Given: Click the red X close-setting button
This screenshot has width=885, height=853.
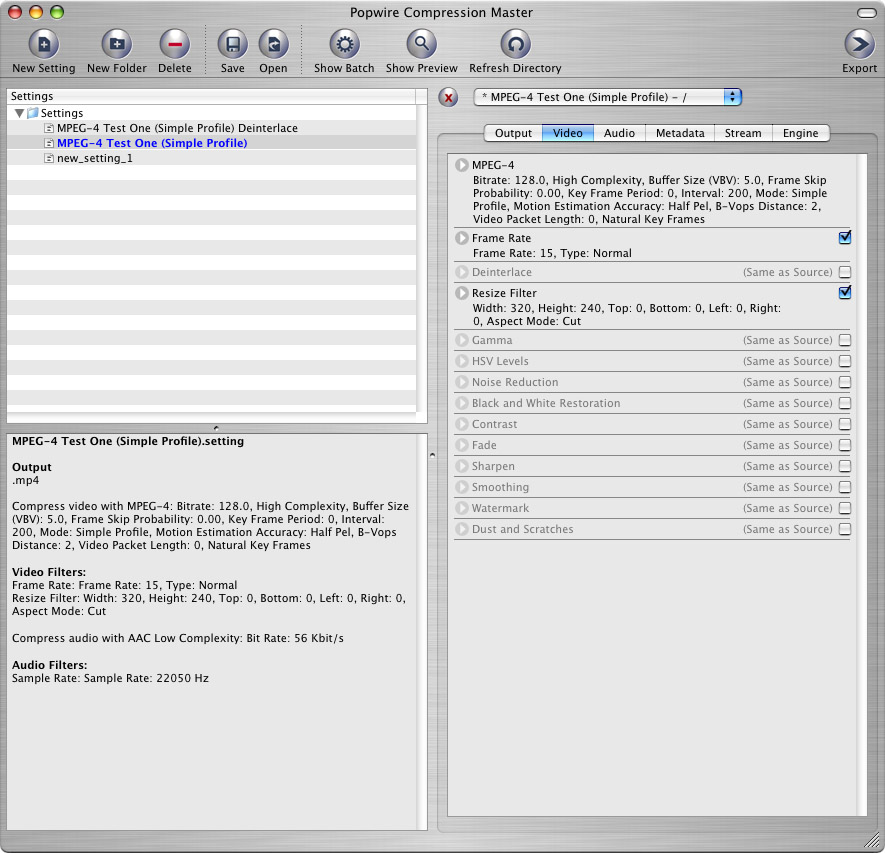Looking at the screenshot, I should coord(449,97).
